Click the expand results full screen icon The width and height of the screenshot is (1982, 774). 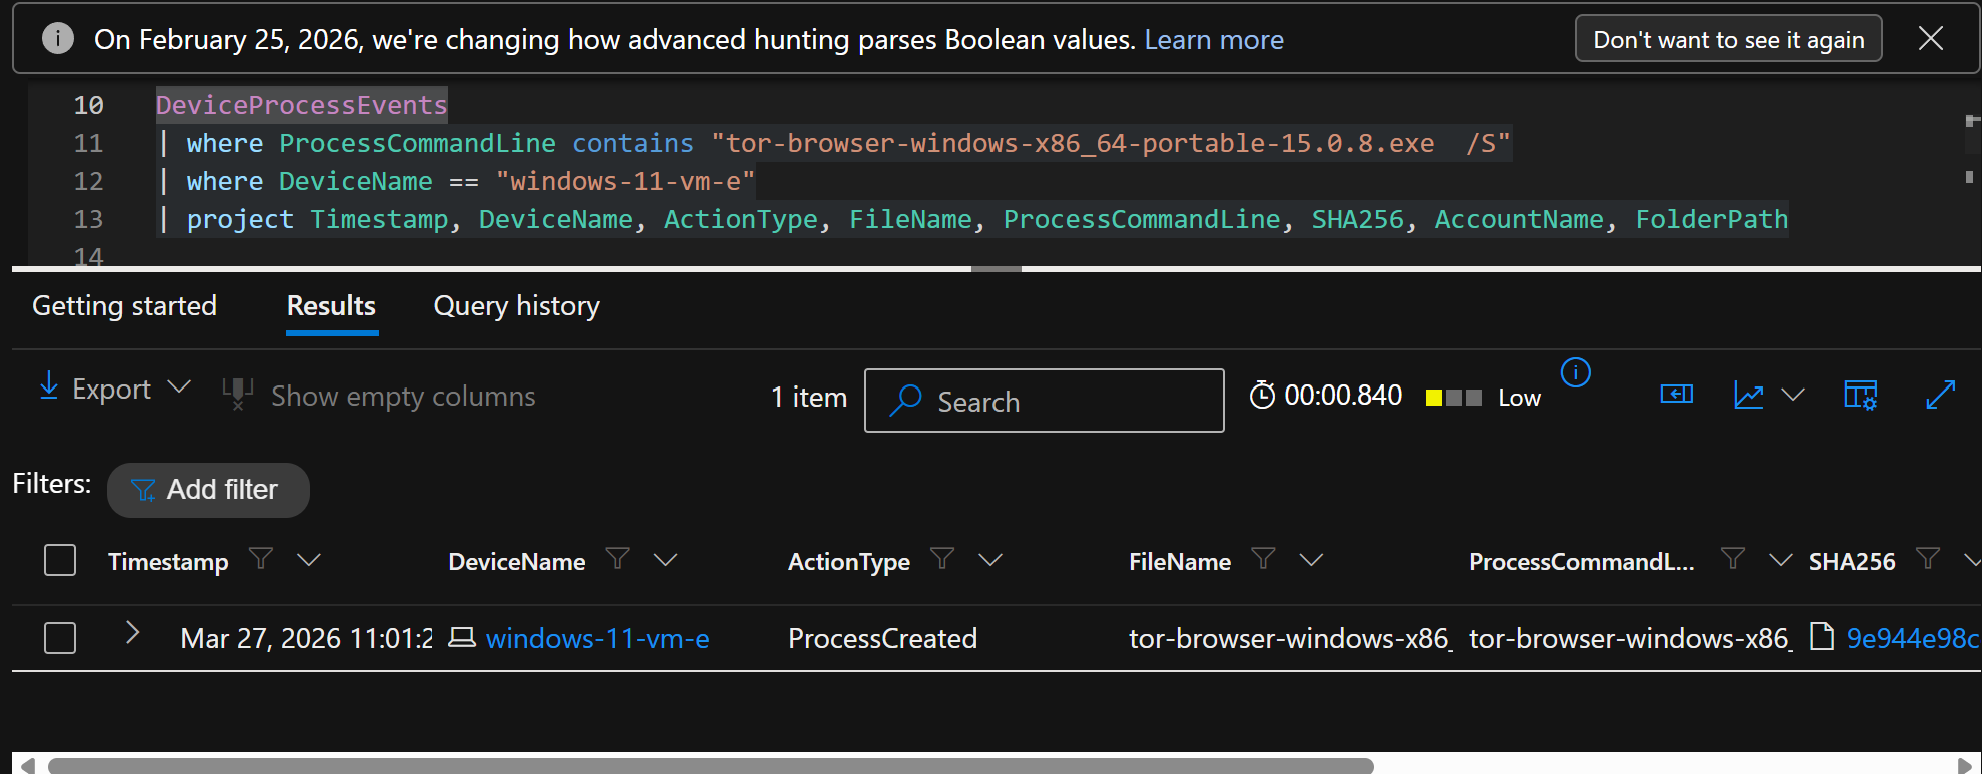tap(1940, 395)
